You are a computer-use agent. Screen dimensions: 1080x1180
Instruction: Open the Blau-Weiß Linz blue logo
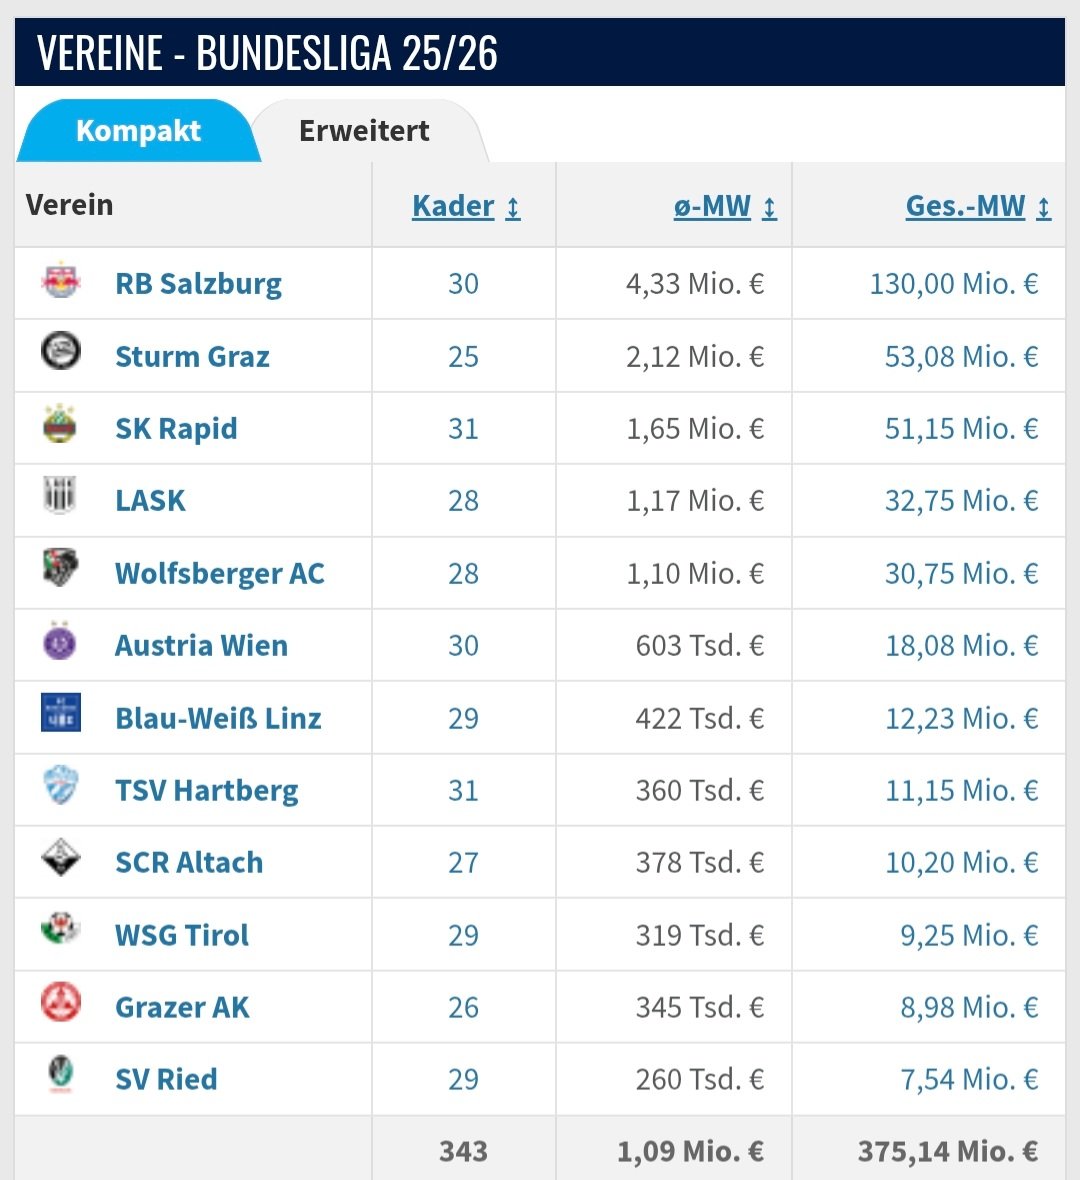click(x=61, y=713)
